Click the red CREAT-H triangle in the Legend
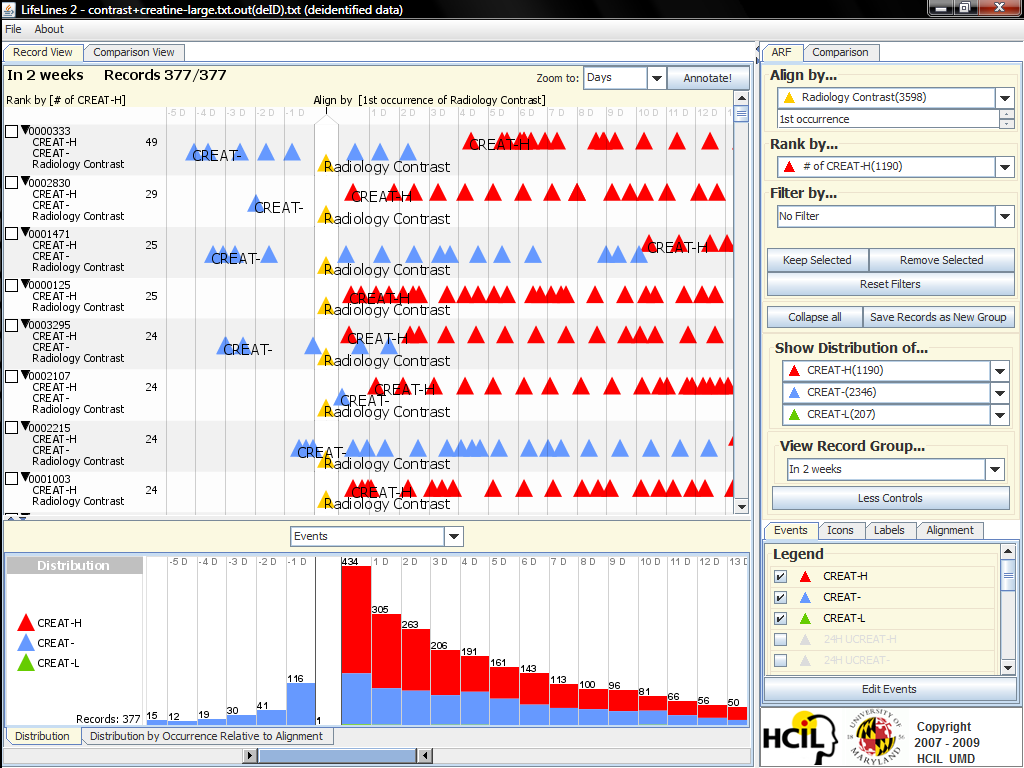The image size is (1024, 768). pyautogui.click(x=805, y=577)
